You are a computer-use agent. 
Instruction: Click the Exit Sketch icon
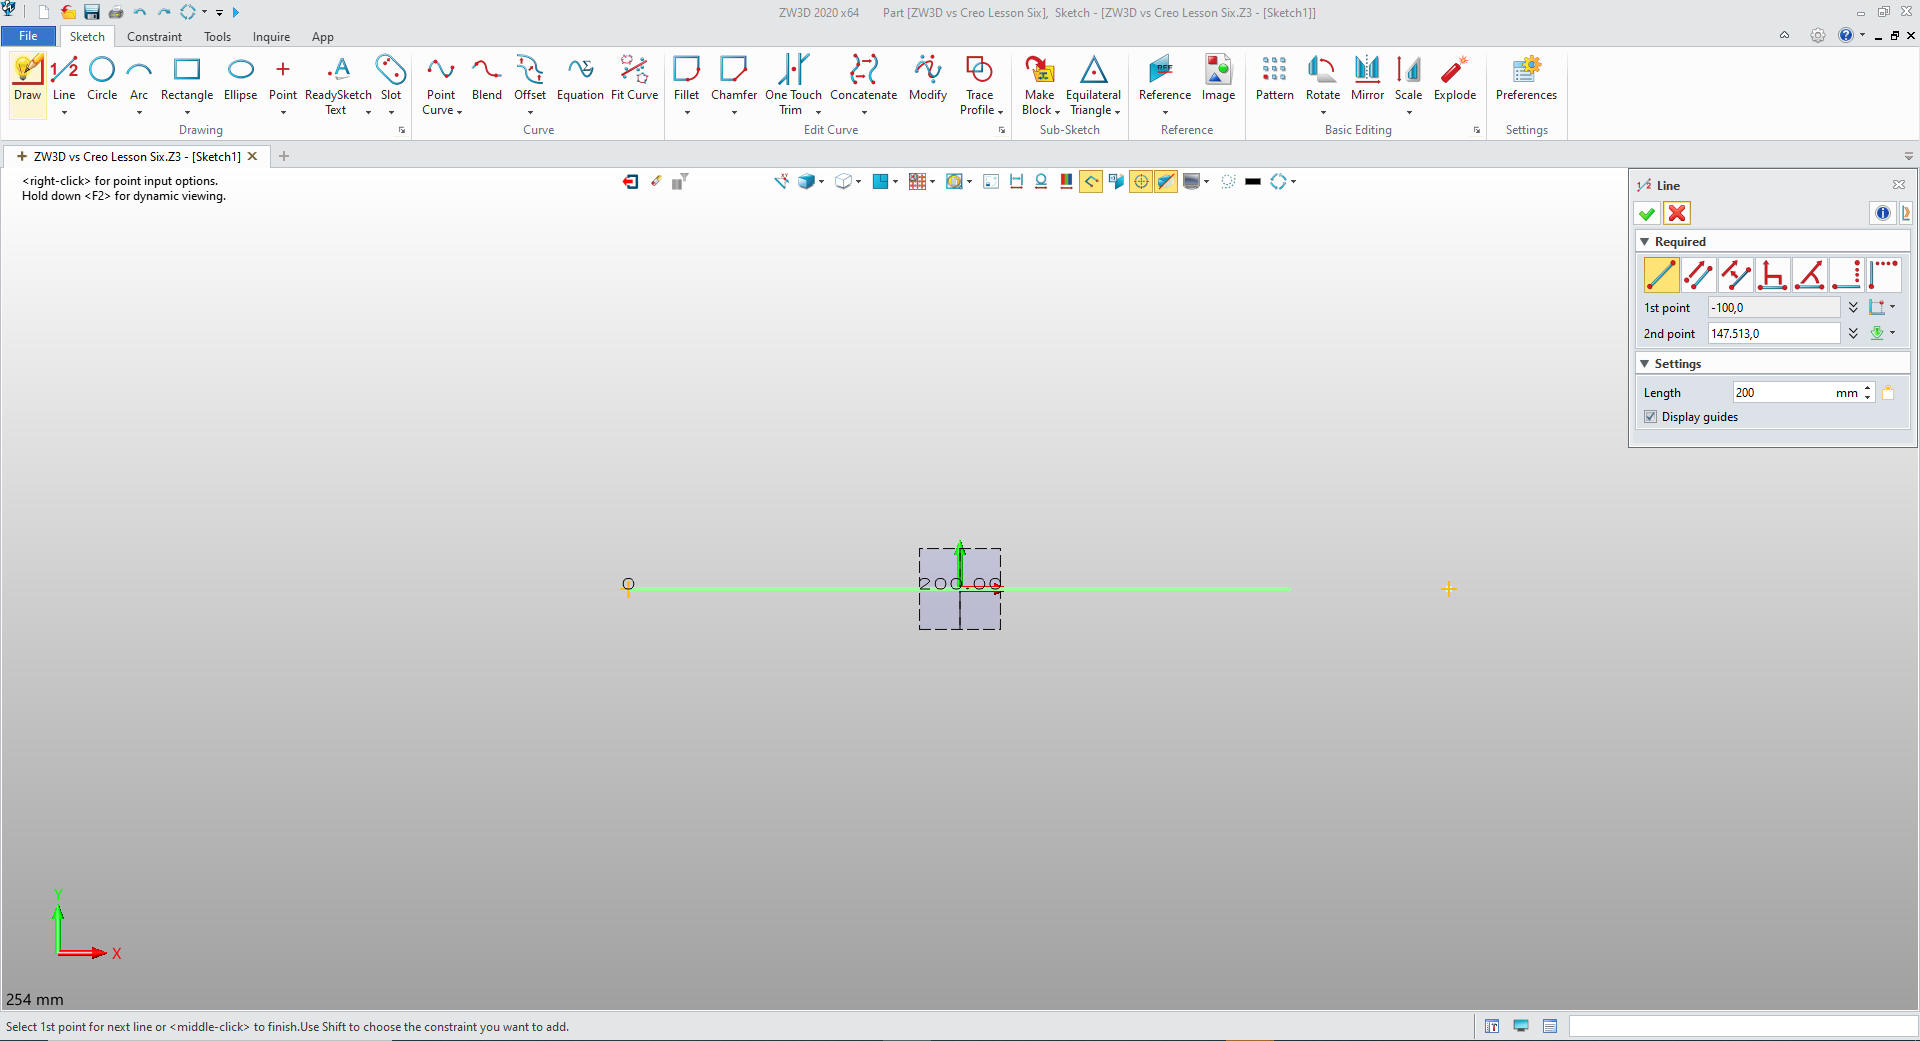pyautogui.click(x=630, y=182)
